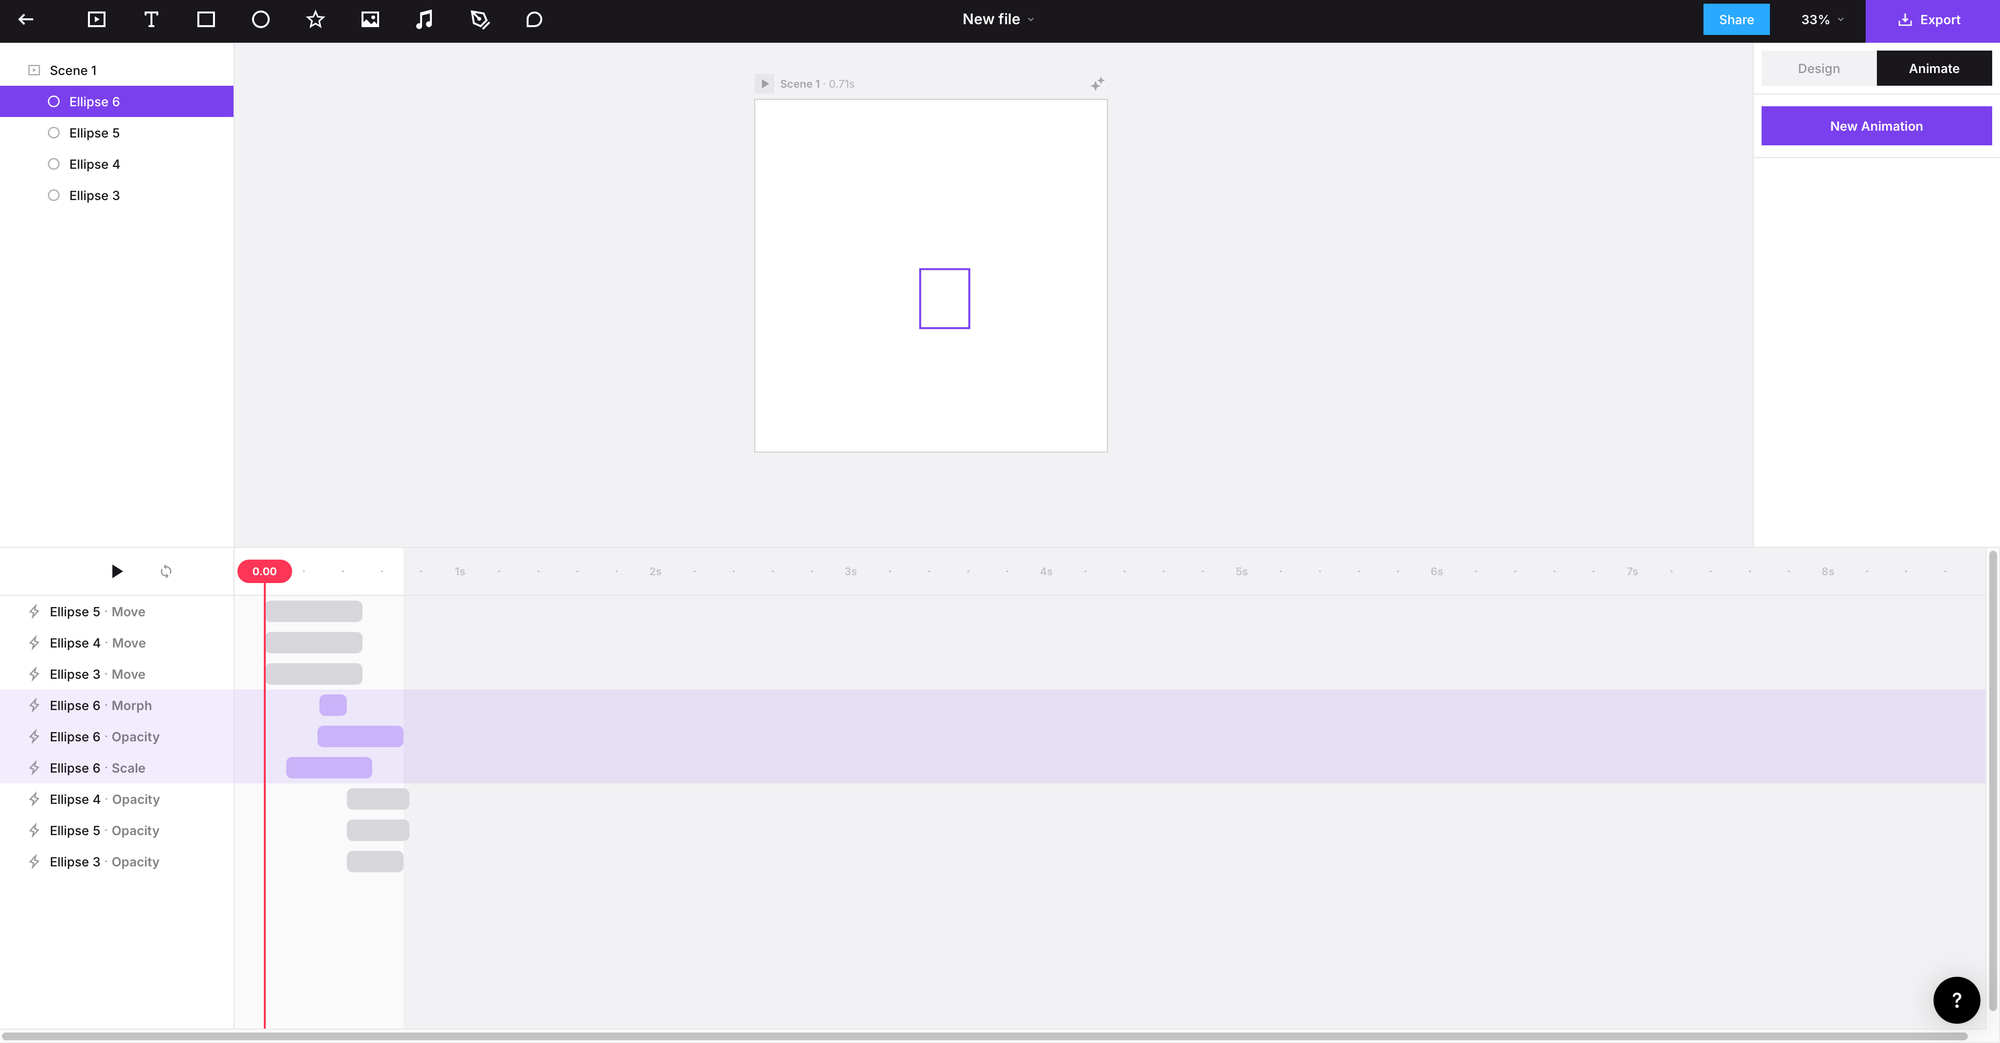
Task: Open the image insert tool
Action: coord(370,19)
